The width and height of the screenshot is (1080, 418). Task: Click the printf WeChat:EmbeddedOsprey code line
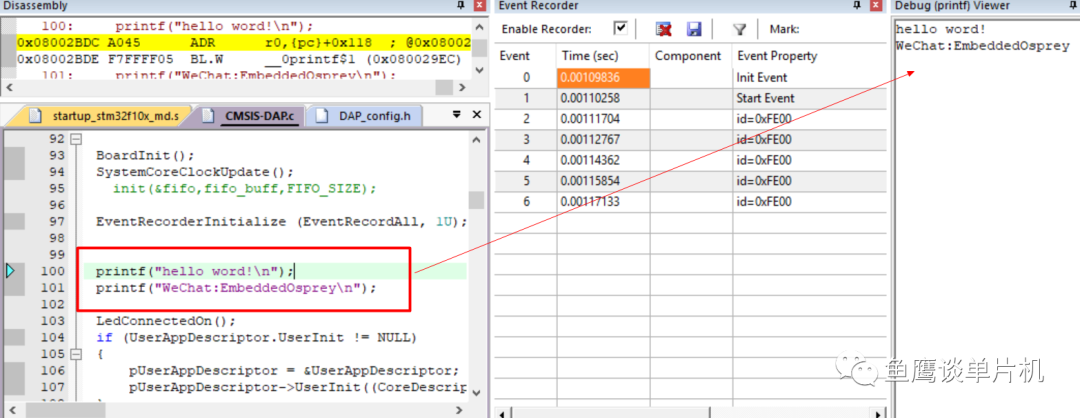(236, 287)
